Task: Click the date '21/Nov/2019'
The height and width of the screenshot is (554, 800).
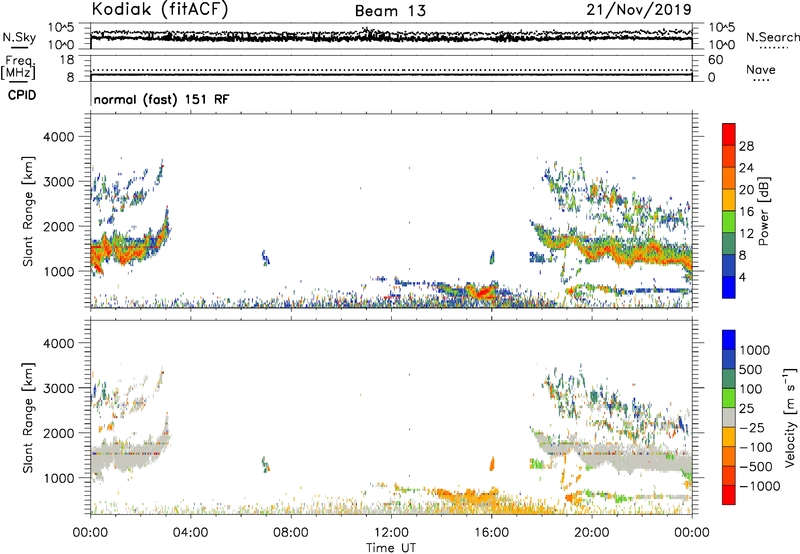Action: pyautogui.click(x=639, y=9)
